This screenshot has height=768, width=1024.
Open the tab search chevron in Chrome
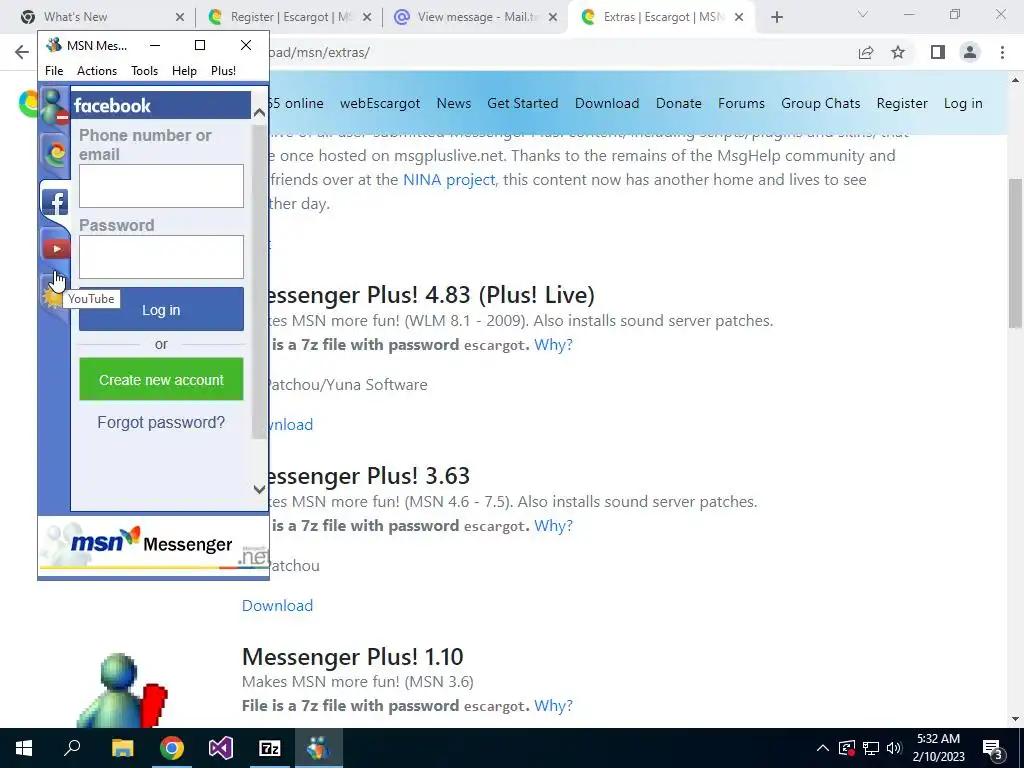[862, 14]
